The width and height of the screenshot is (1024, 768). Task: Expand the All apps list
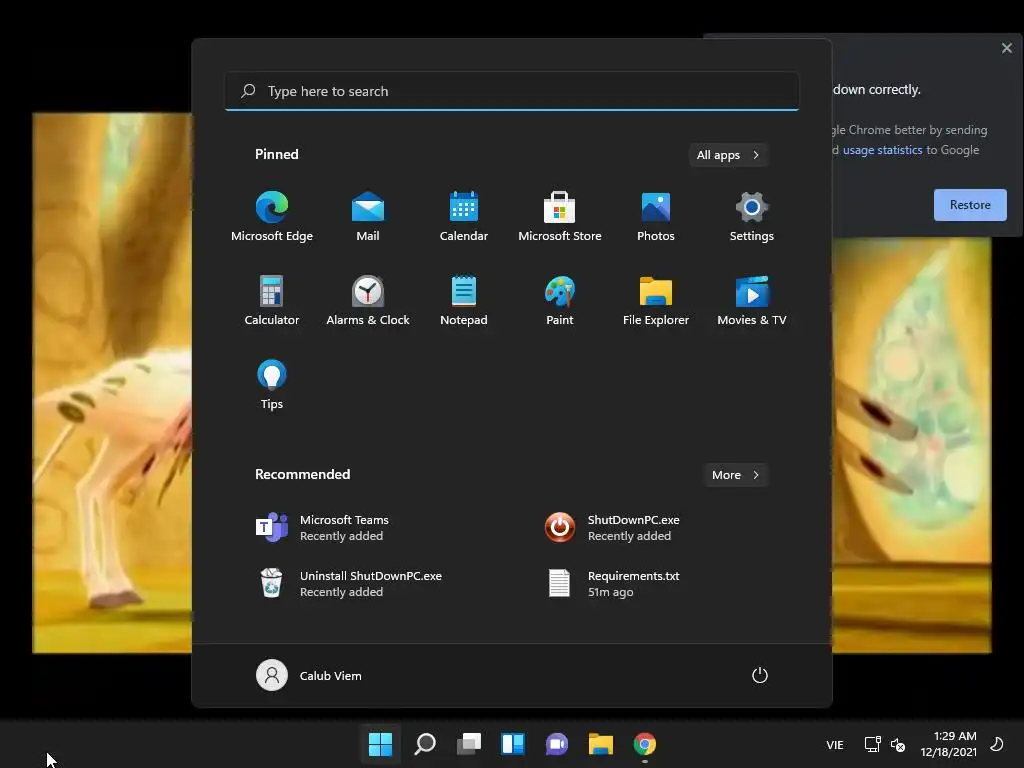point(728,155)
